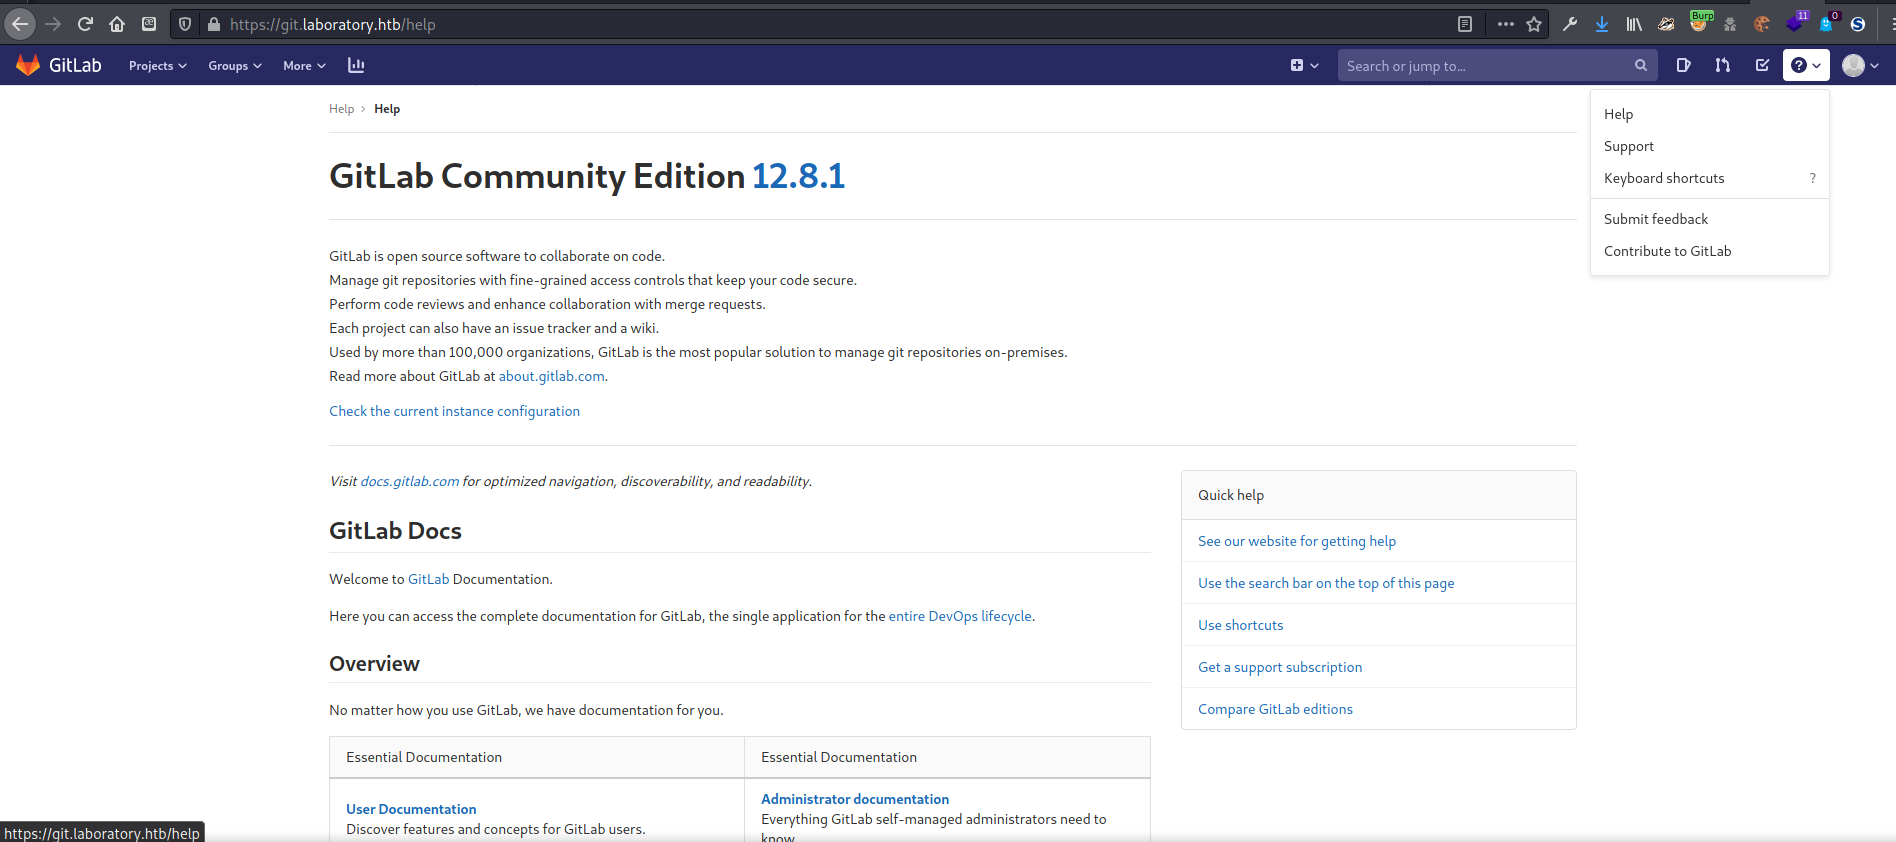Open the about.gitlab.com link
Viewport: 1896px width, 842px height.
point(552,376)
